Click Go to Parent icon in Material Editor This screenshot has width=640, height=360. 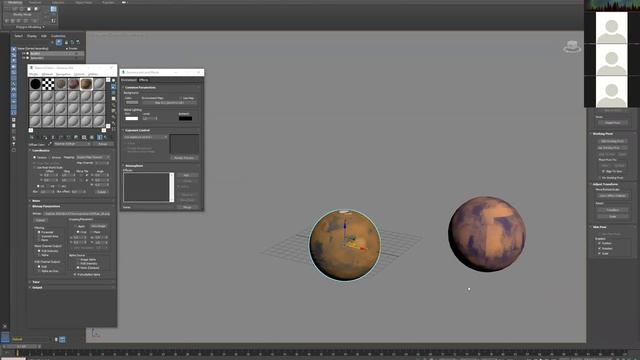tap(106, 138)
